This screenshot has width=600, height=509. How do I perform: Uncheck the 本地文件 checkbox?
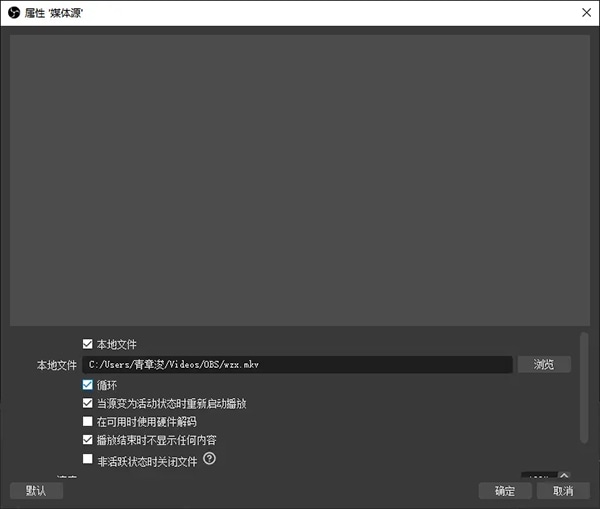[x=88, y=344]
